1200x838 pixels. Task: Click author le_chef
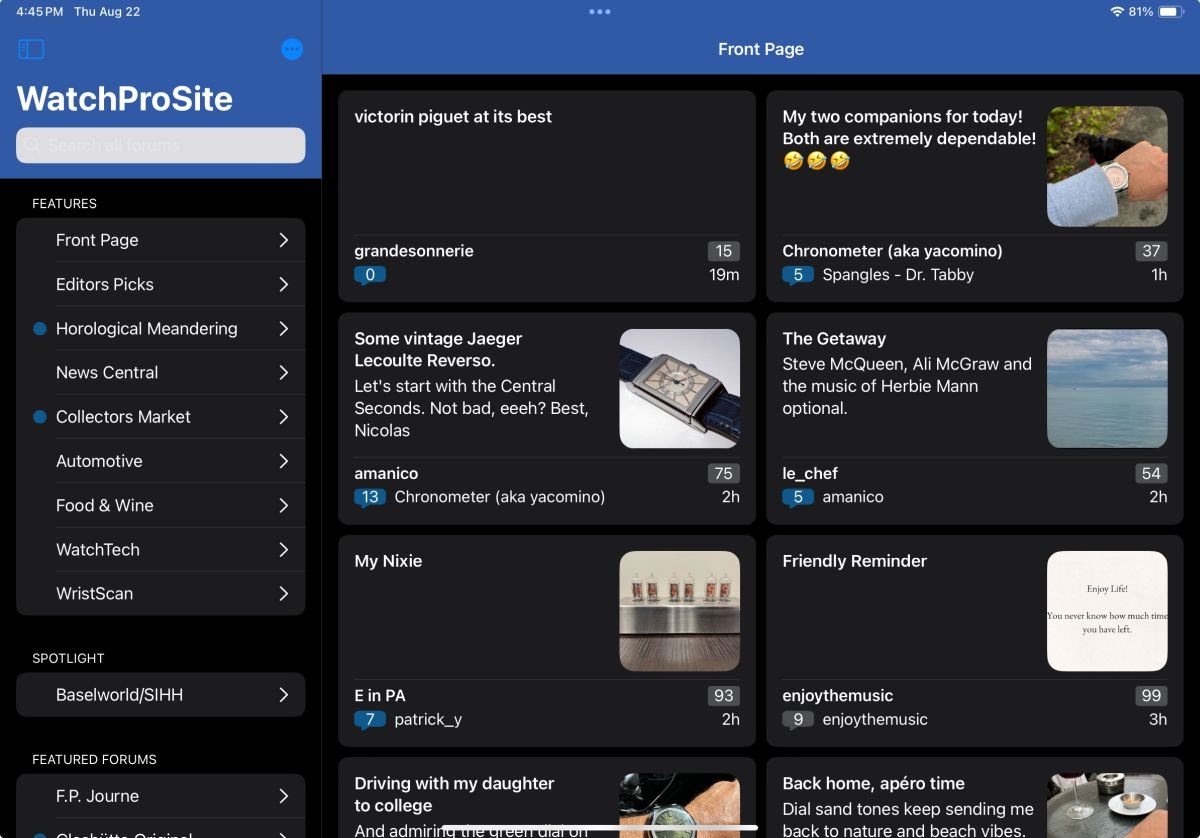[810, 473]
